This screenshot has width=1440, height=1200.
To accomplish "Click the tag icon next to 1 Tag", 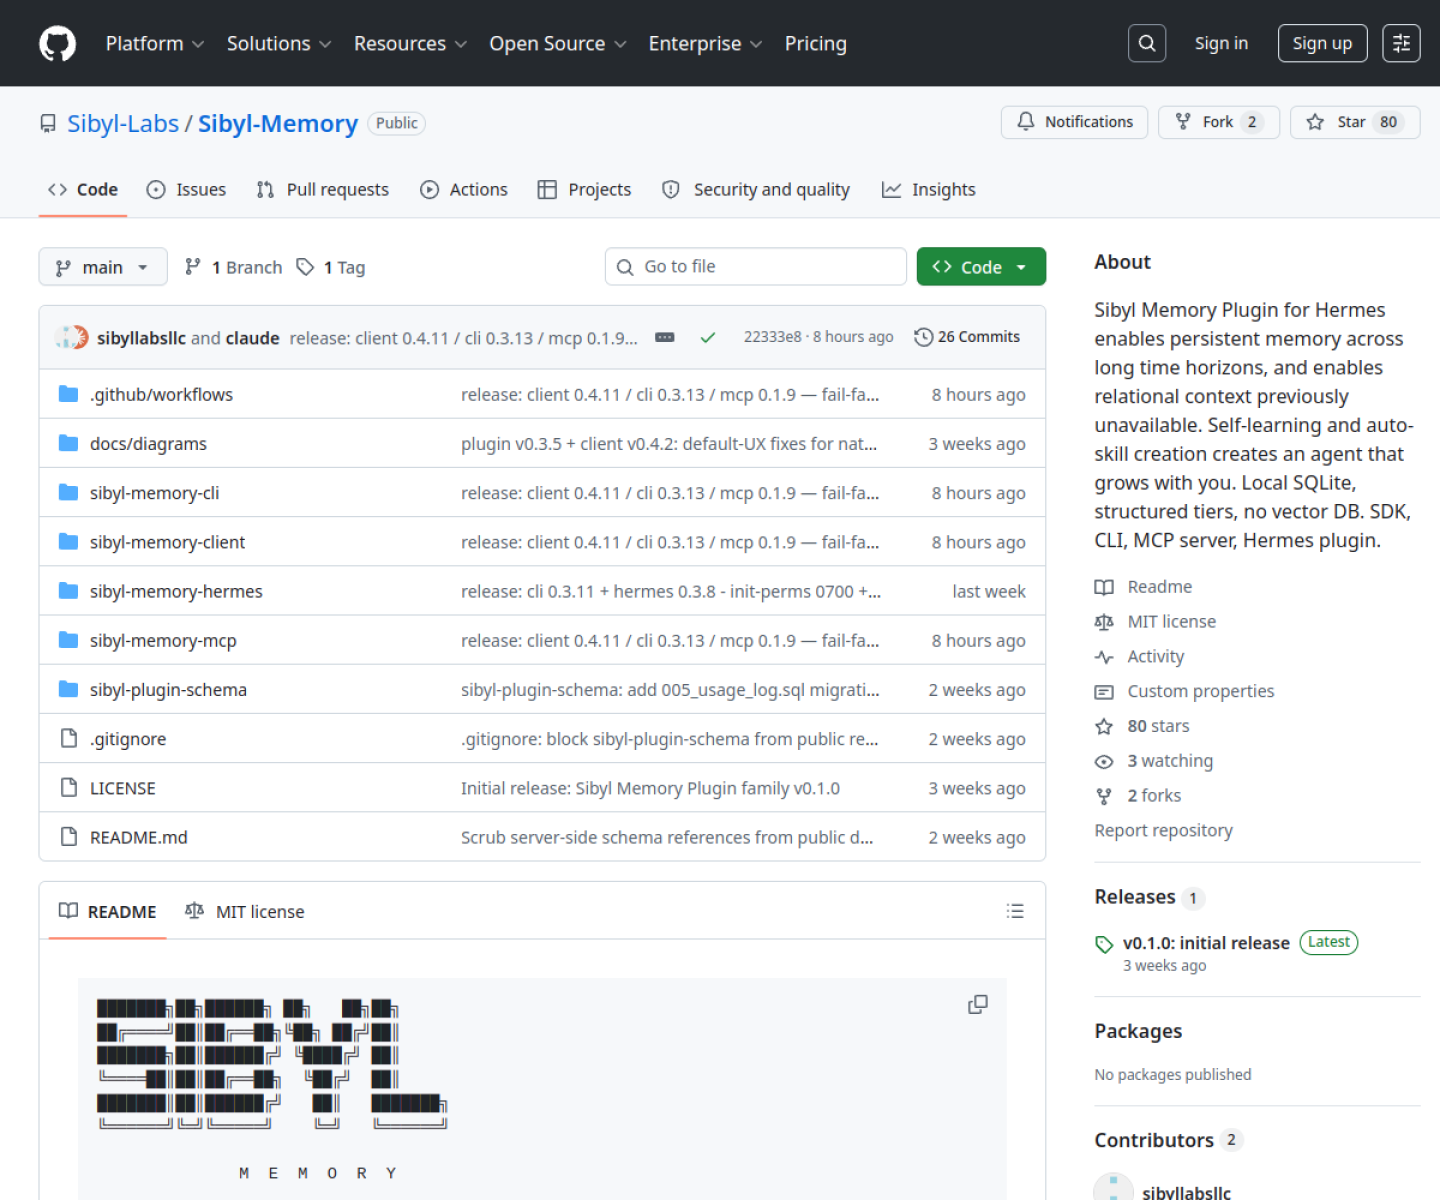I will pos(305,267).
